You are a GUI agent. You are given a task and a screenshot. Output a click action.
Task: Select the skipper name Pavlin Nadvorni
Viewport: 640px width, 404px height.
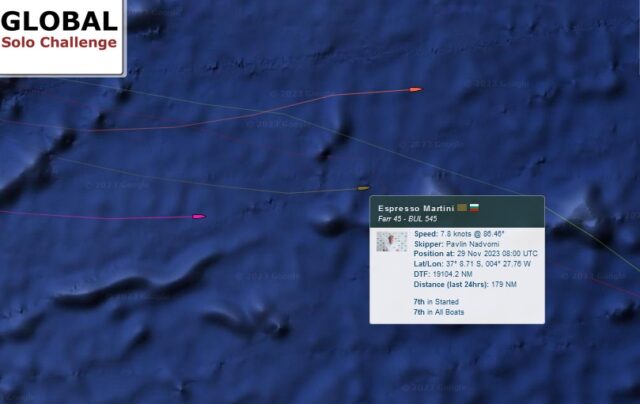coord(472,244)
